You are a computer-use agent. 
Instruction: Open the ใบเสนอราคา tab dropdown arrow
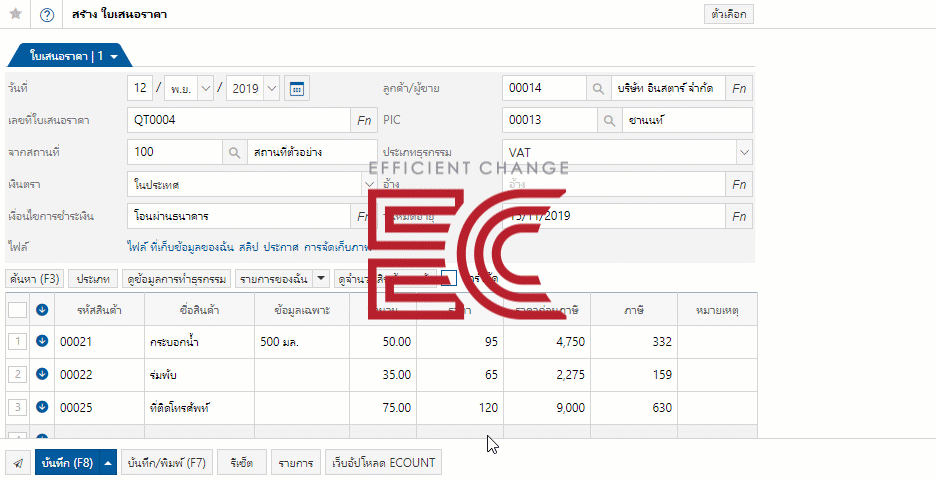click(x=114, y=57)
